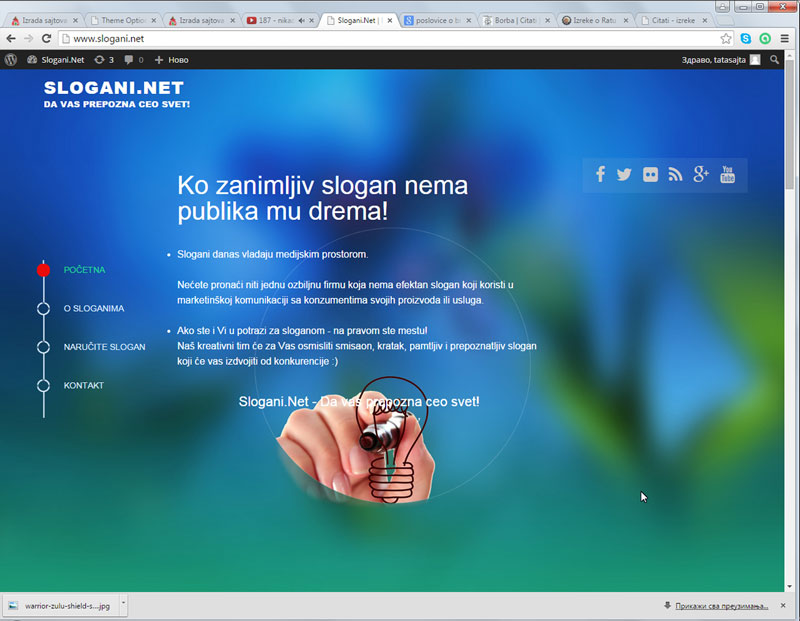Open the Facebook social icon
The height and width of the screenshot is (621, 800).
coord(600,174)
